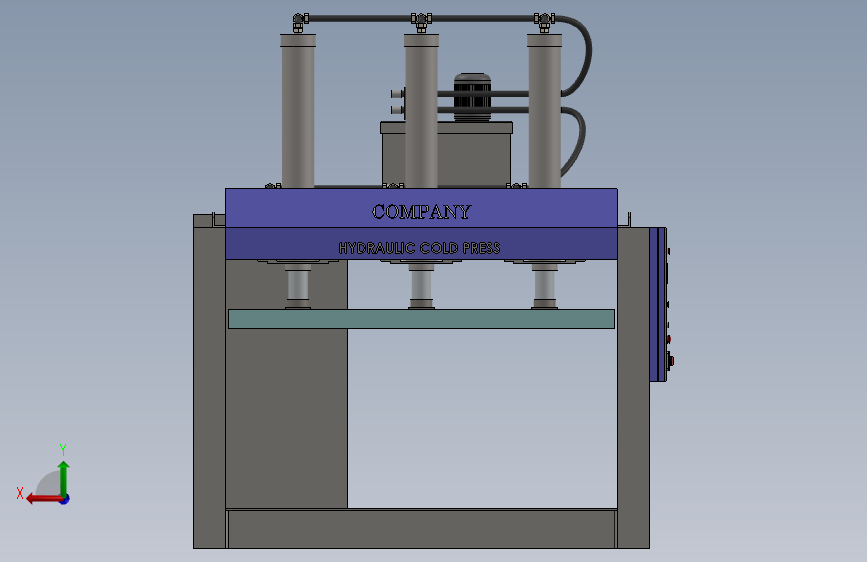Select the top horizontal black hose
Image resolution: width=867 pixels, height=562 pixels.
[421, 19]
